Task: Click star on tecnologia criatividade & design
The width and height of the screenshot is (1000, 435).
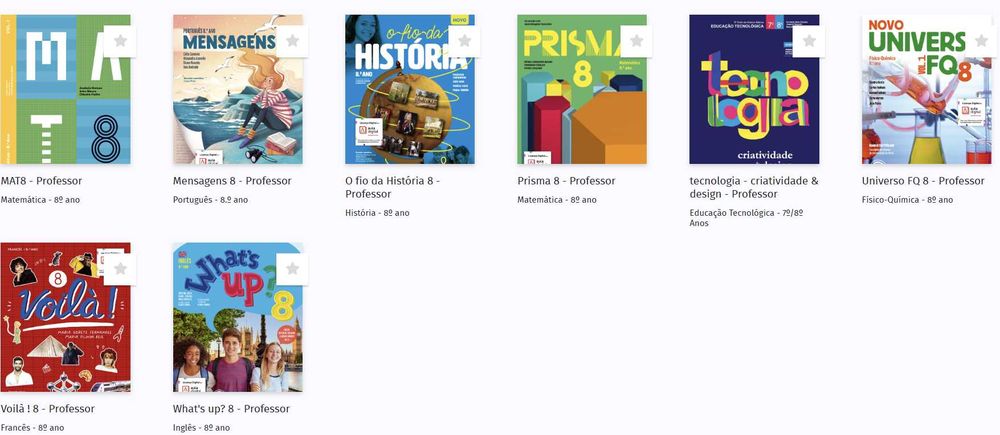Action: 809,41
